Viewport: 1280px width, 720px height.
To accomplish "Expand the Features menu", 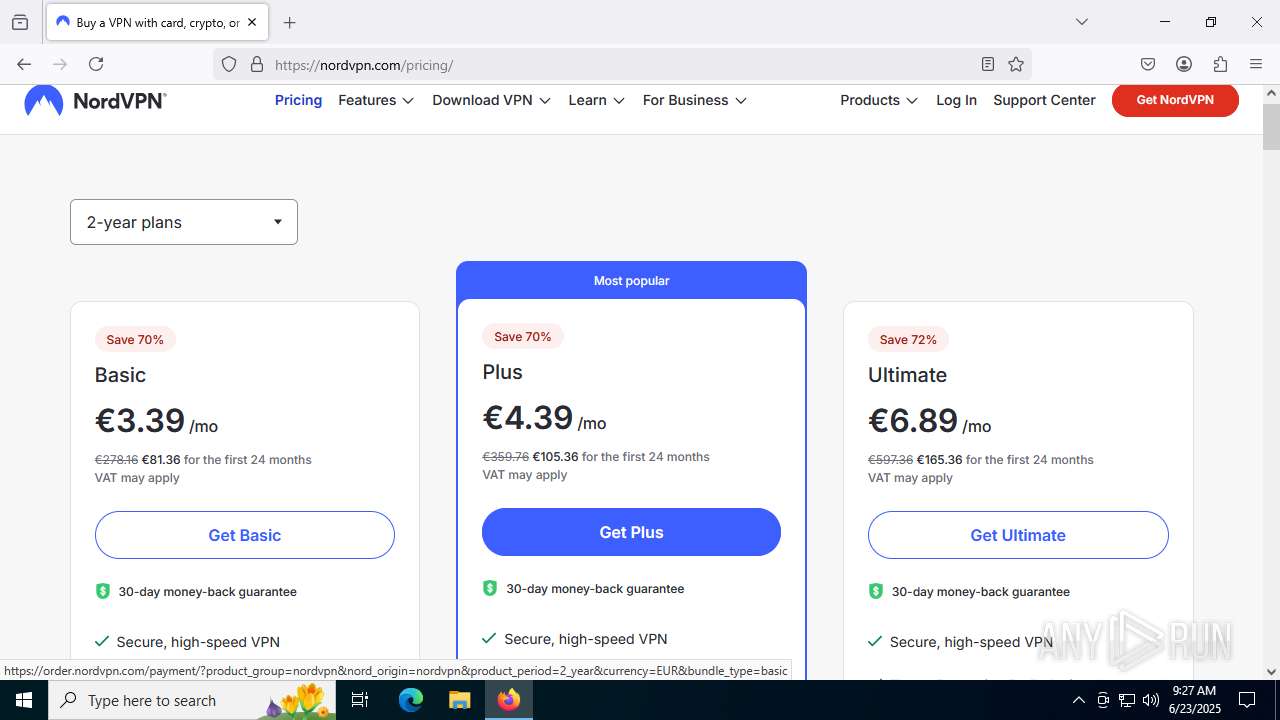I will [x=376, y=100].
